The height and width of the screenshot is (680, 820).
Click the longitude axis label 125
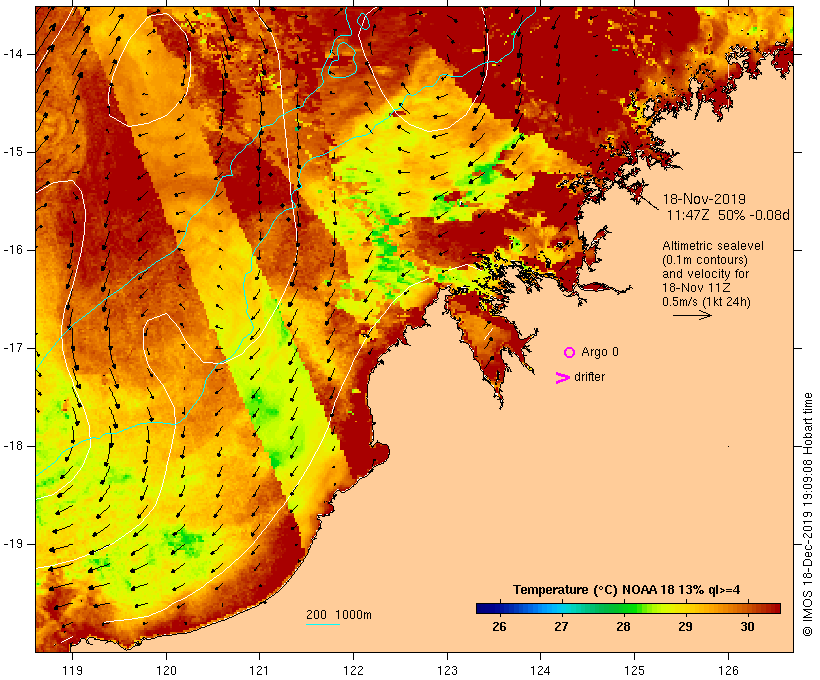click(634, 671)
